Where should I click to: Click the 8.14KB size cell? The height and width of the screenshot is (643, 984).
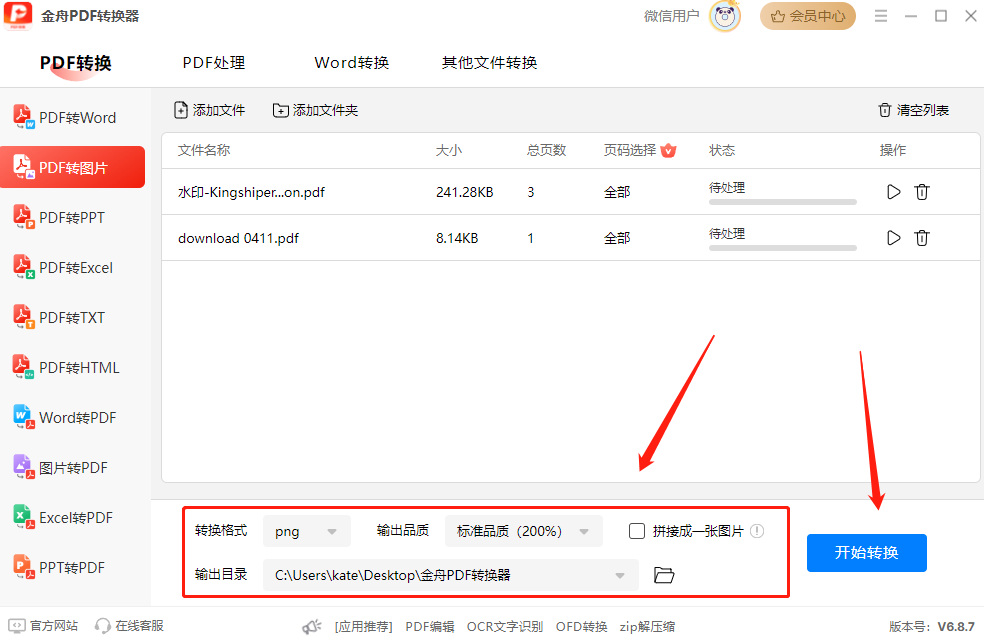point(457,238)
